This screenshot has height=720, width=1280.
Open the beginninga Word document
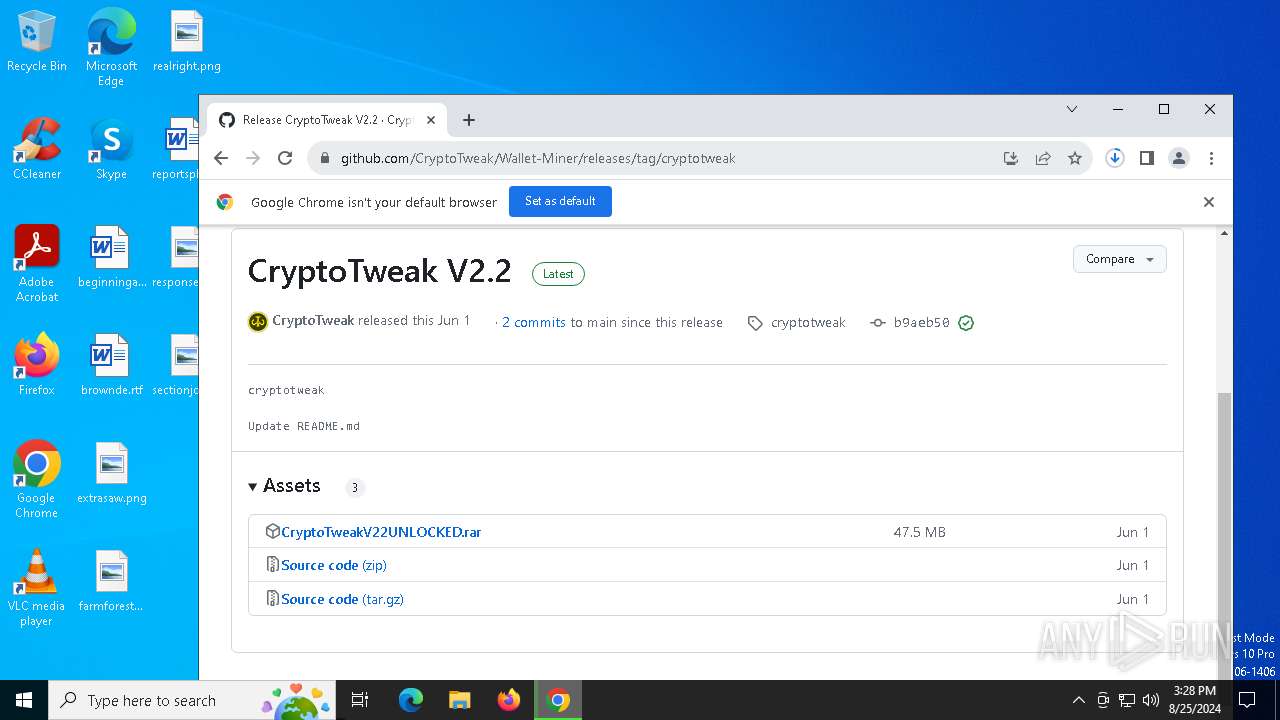point(111,257)
